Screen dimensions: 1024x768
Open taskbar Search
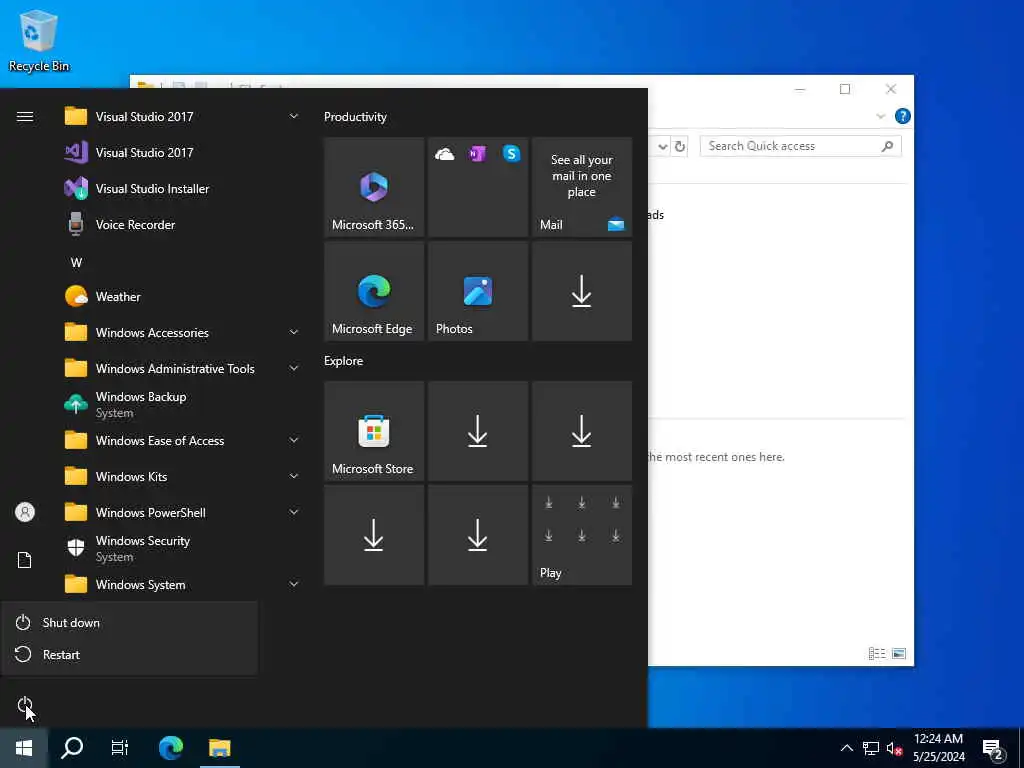[72, 748]
